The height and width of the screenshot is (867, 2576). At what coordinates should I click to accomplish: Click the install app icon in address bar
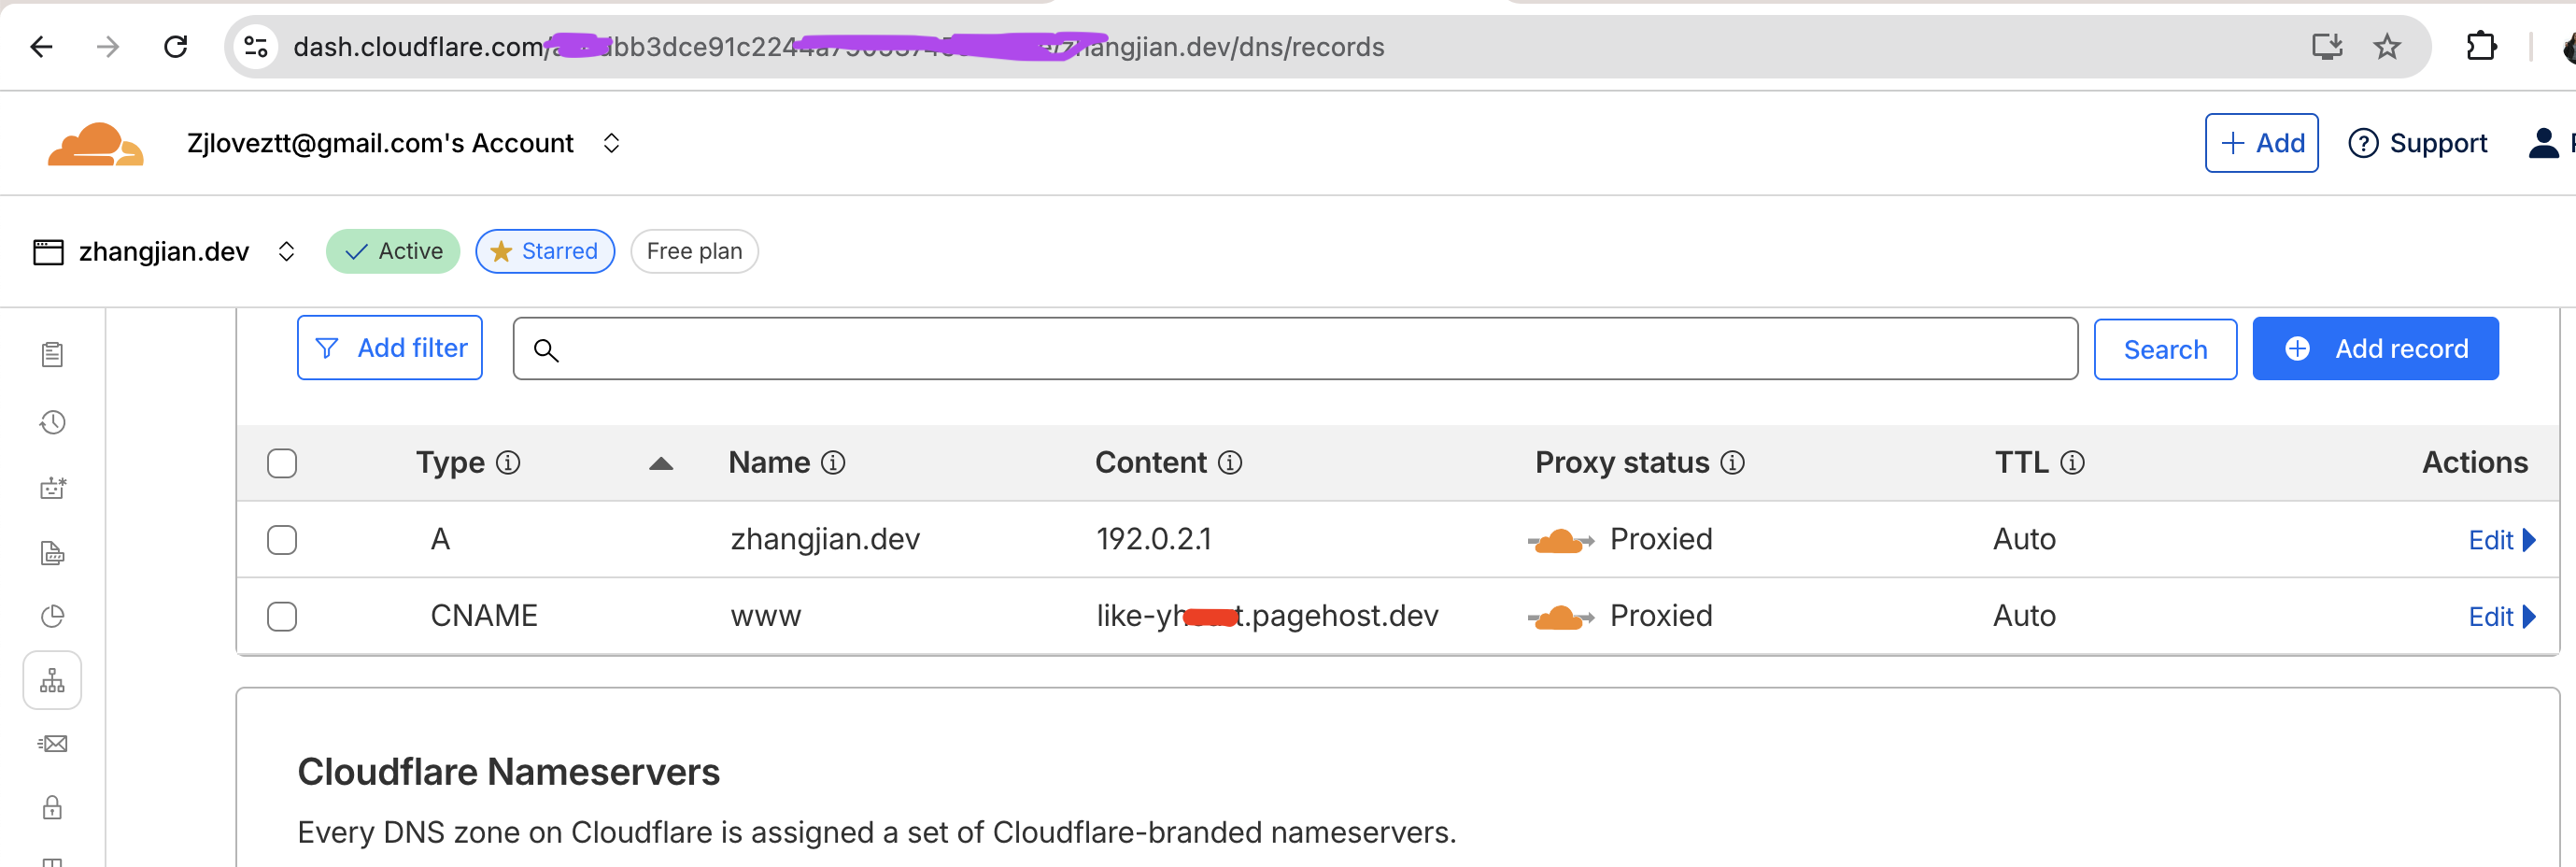point(2327,46)
